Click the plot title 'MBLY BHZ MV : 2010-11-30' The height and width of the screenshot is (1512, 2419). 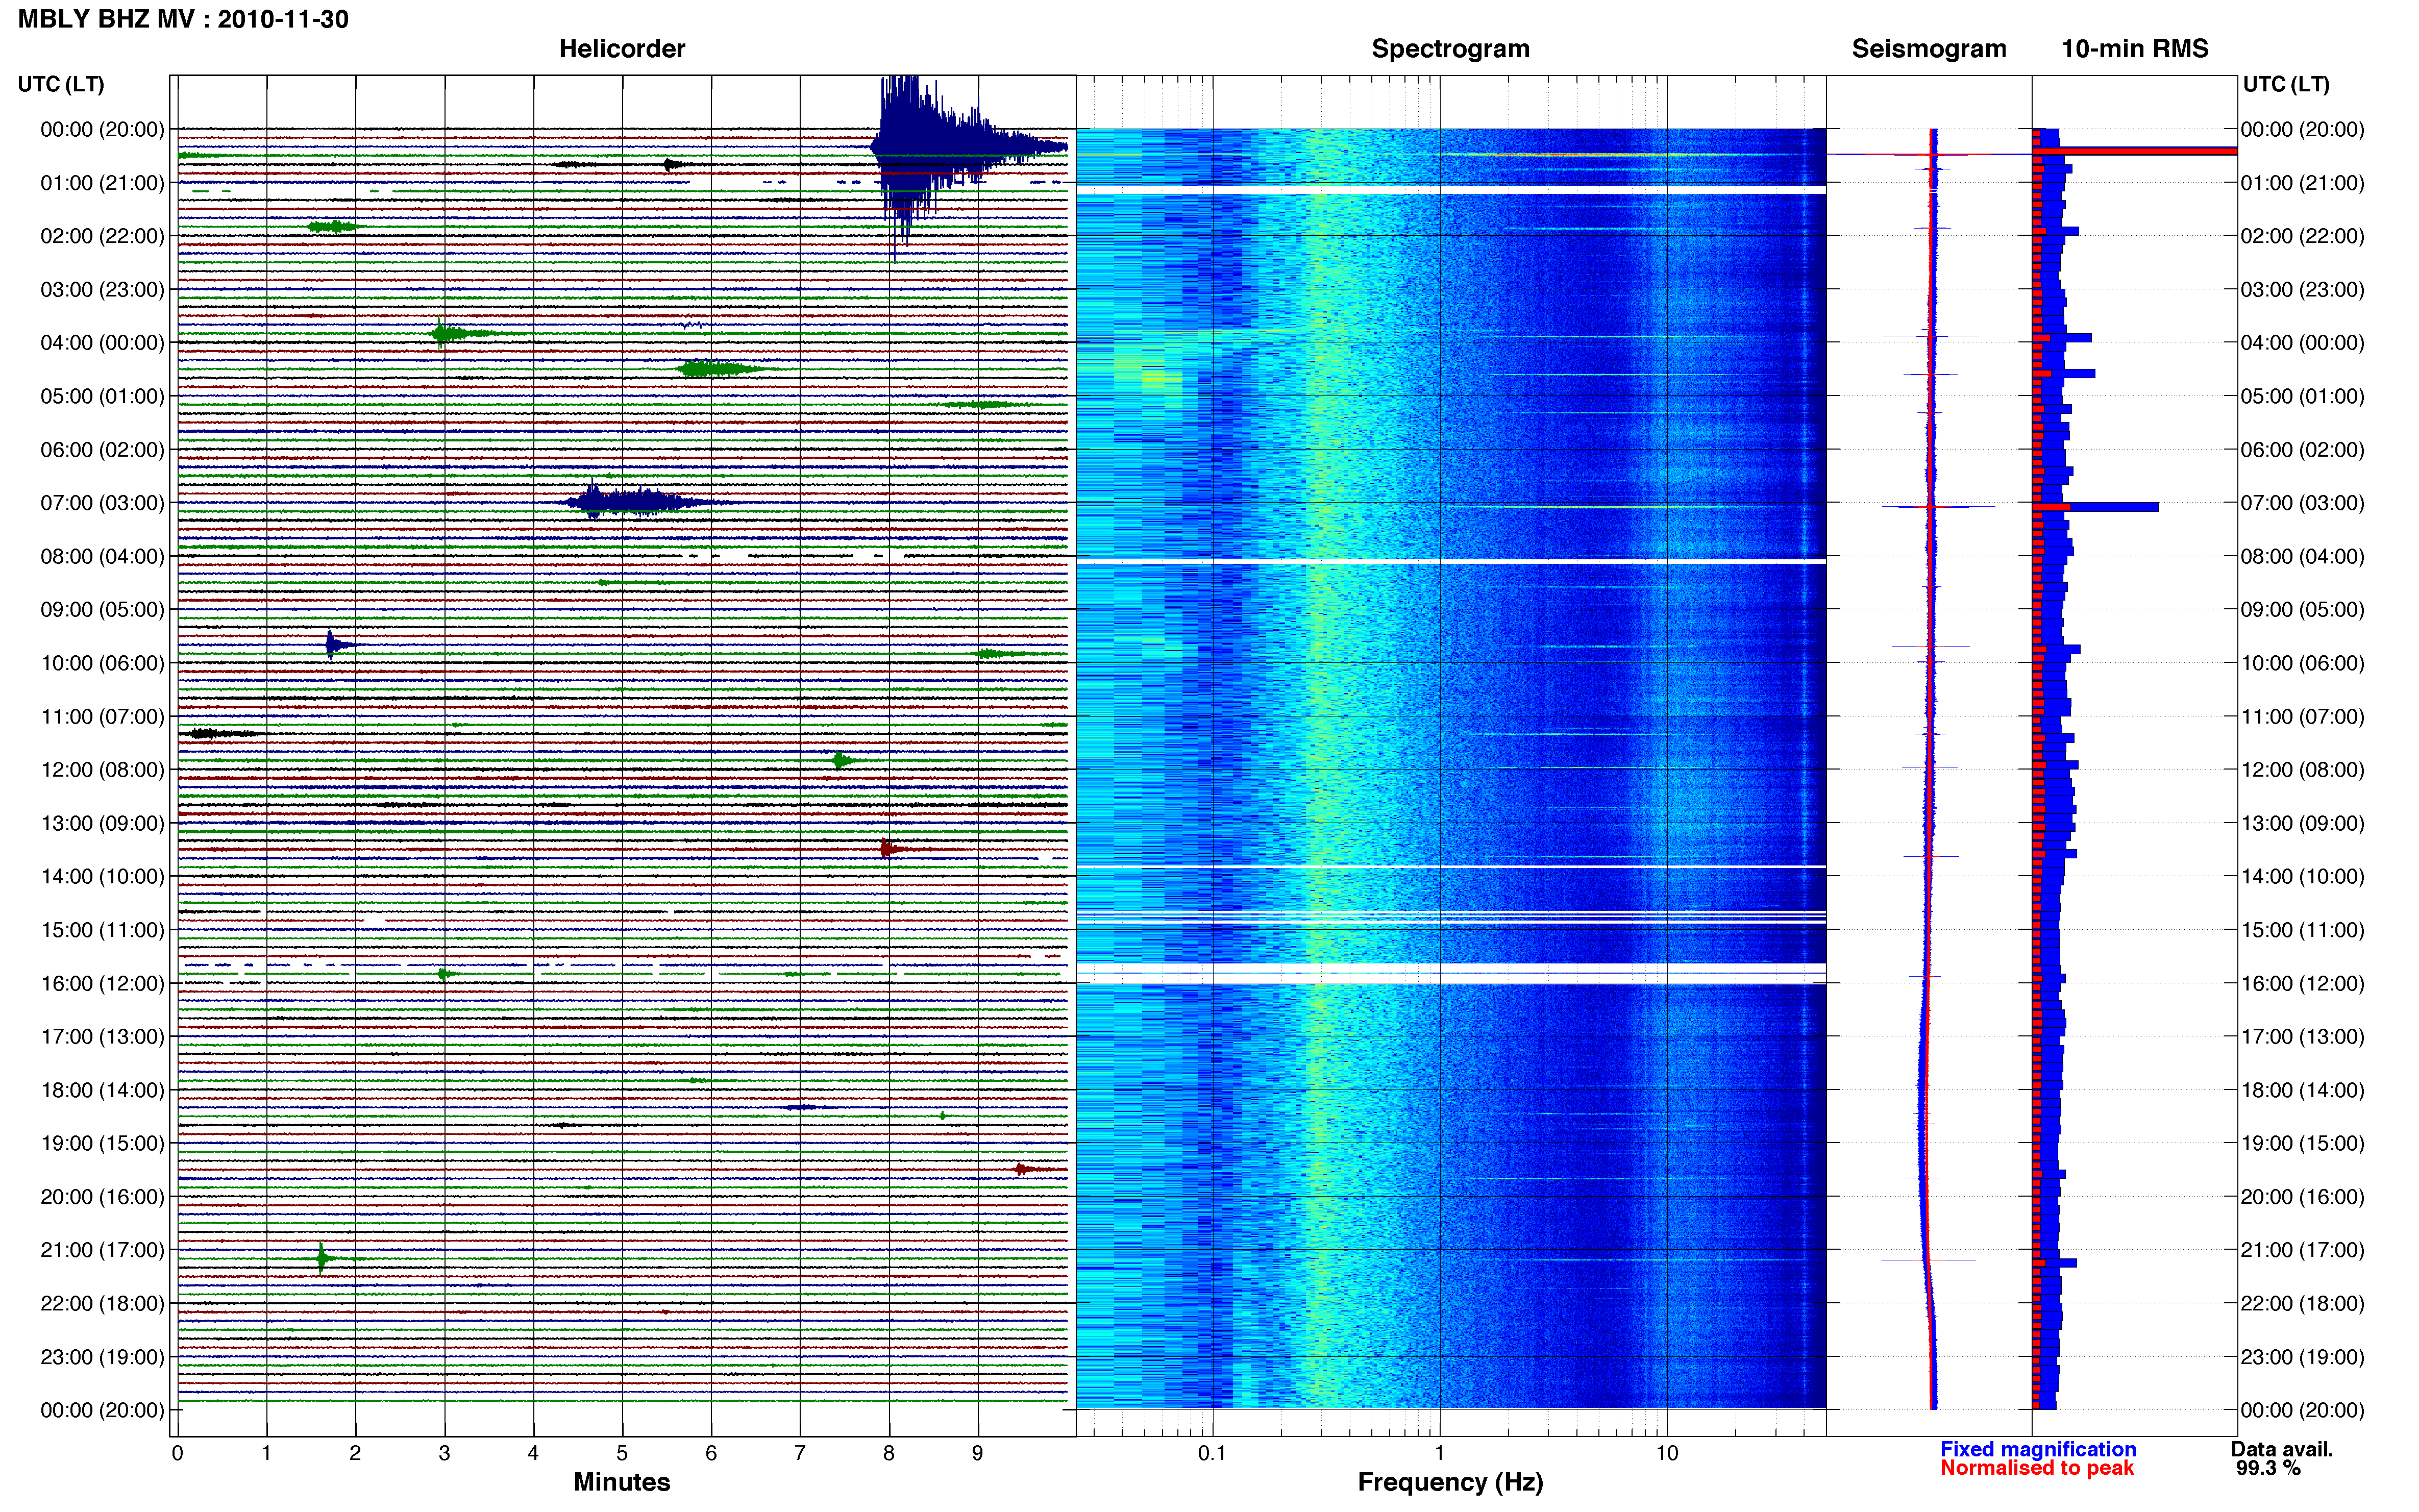pos(183,19)
